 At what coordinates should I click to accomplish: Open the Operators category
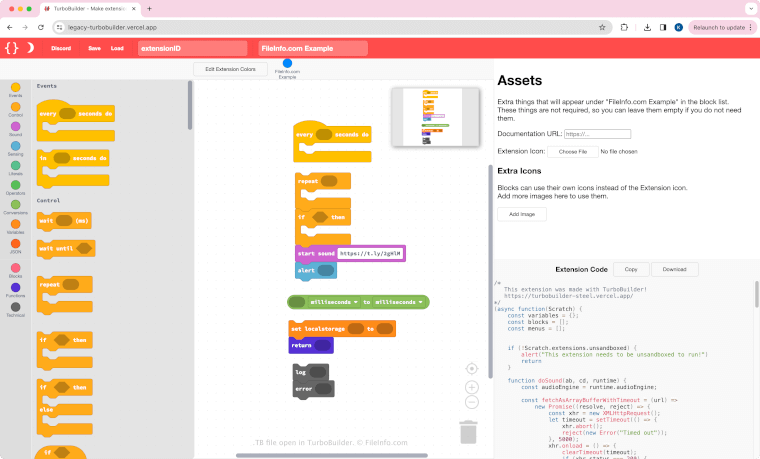coord(15,184)
